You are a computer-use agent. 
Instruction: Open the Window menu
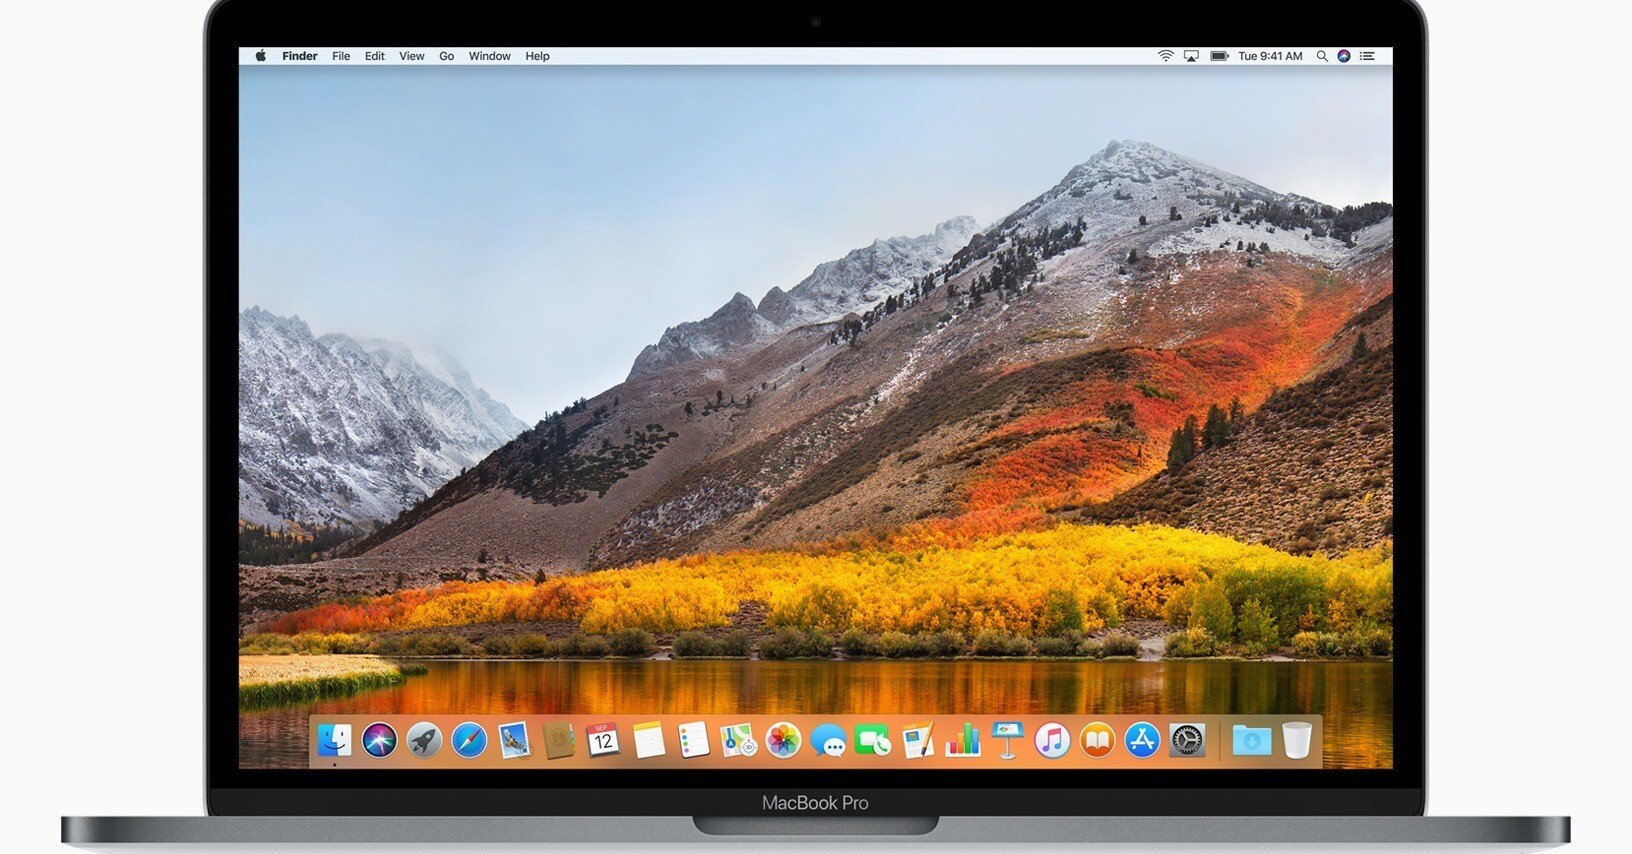coord(490,56)
